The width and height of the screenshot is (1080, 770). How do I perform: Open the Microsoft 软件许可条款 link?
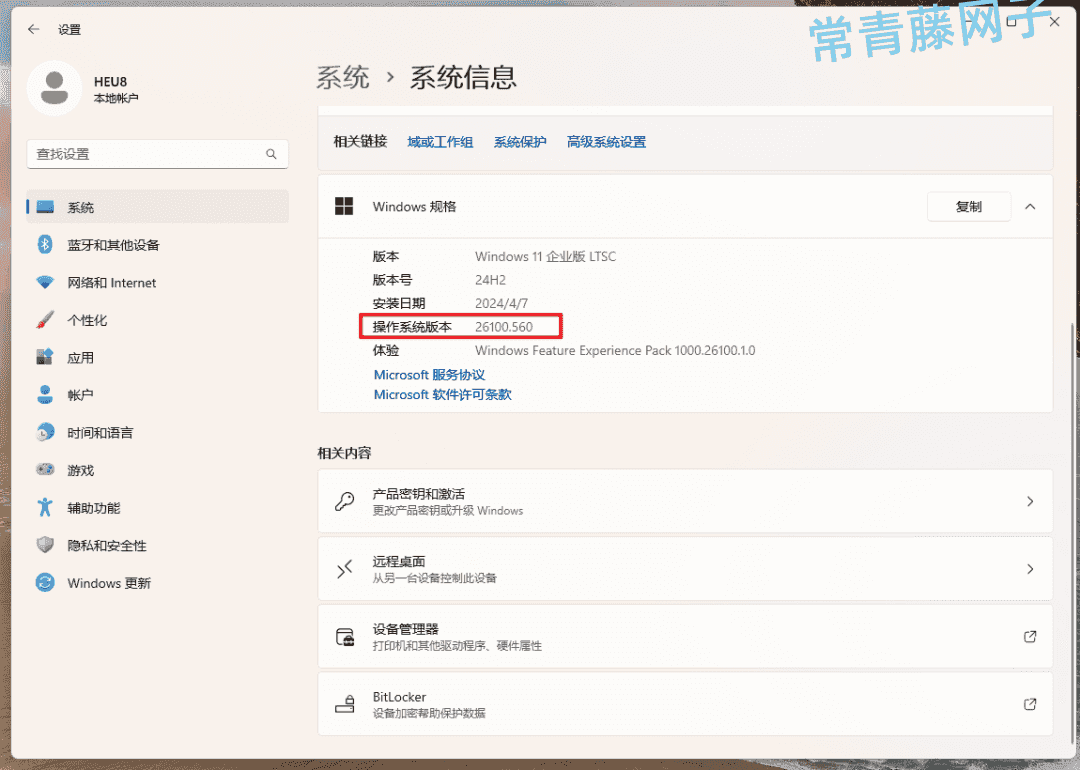coord(442,395)
